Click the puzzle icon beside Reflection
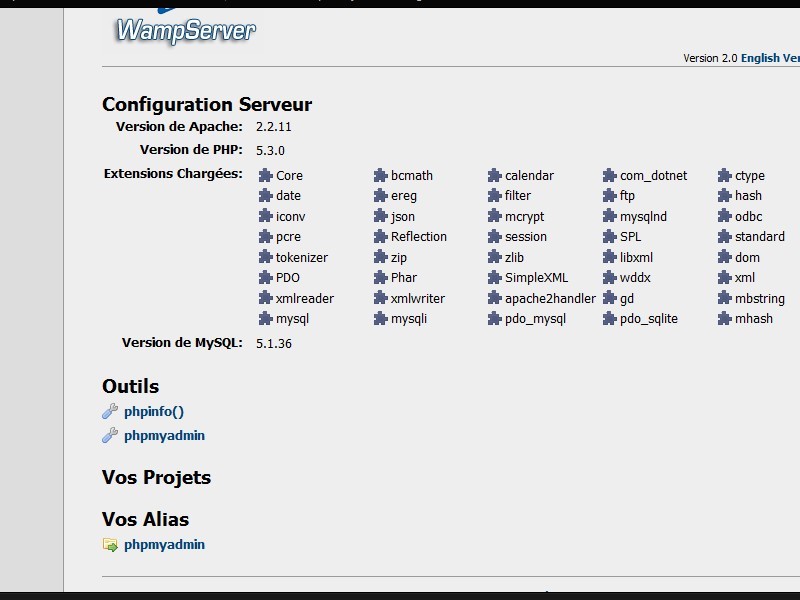 381,237
